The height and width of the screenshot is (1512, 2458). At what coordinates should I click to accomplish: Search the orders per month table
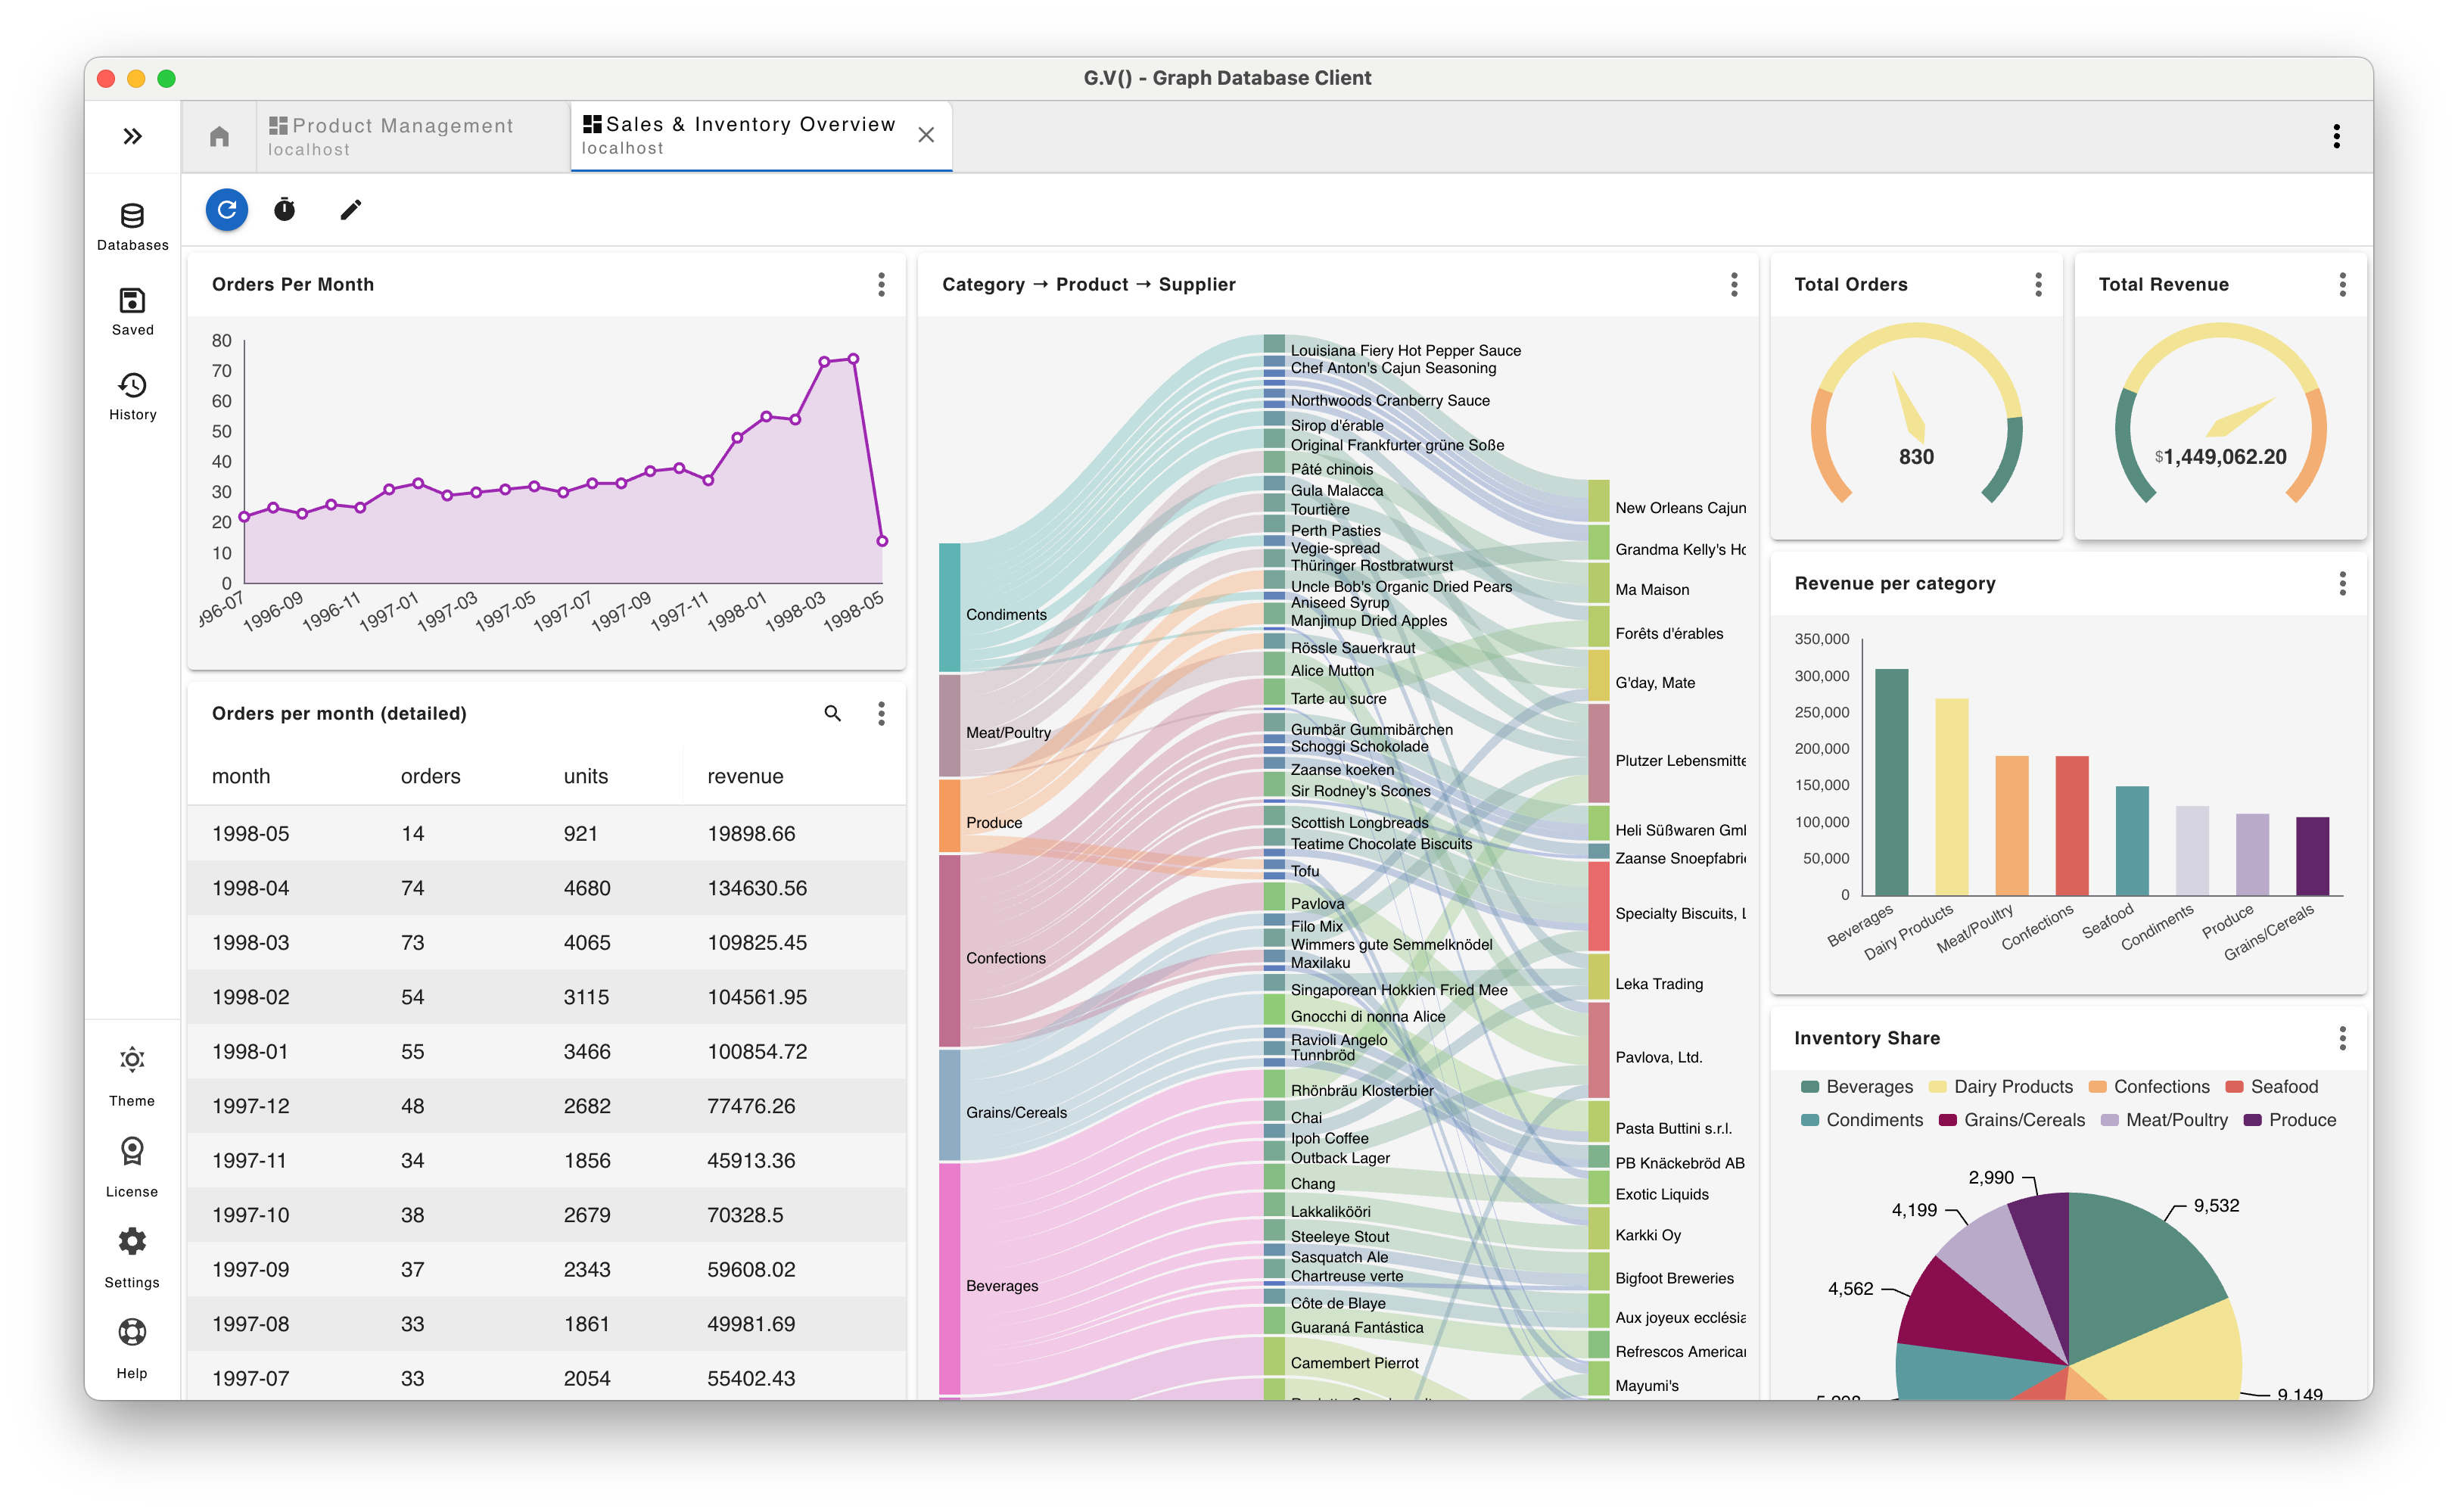832,713
